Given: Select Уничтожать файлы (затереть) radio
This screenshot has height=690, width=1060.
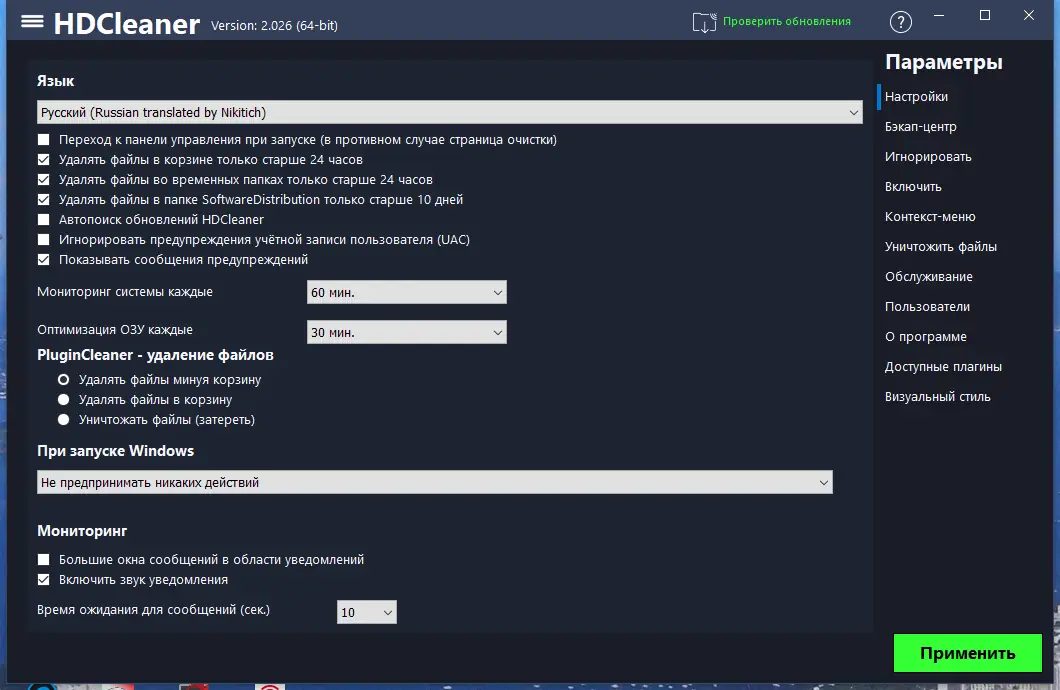Looking at the screenshot, I should (x=64, y=420).
